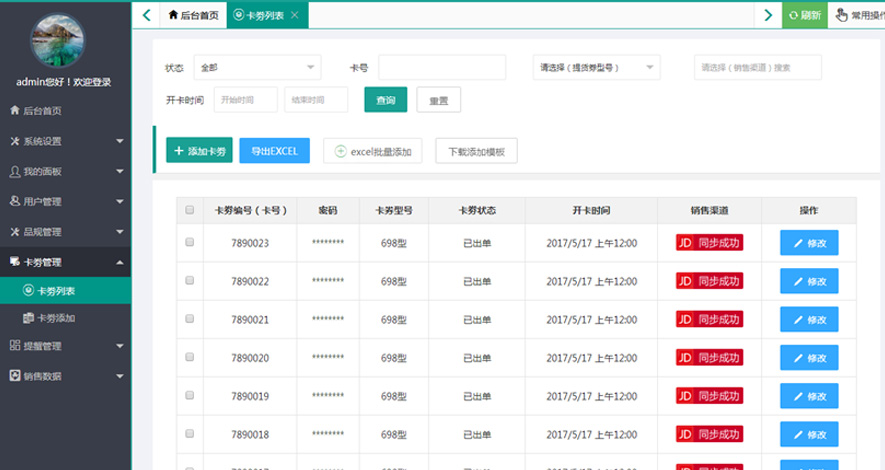Image resolution: width=885 pixels, height=470 pixels.
Task: Click the 刷新 refresh button
Action: click(x=805, y=15)
